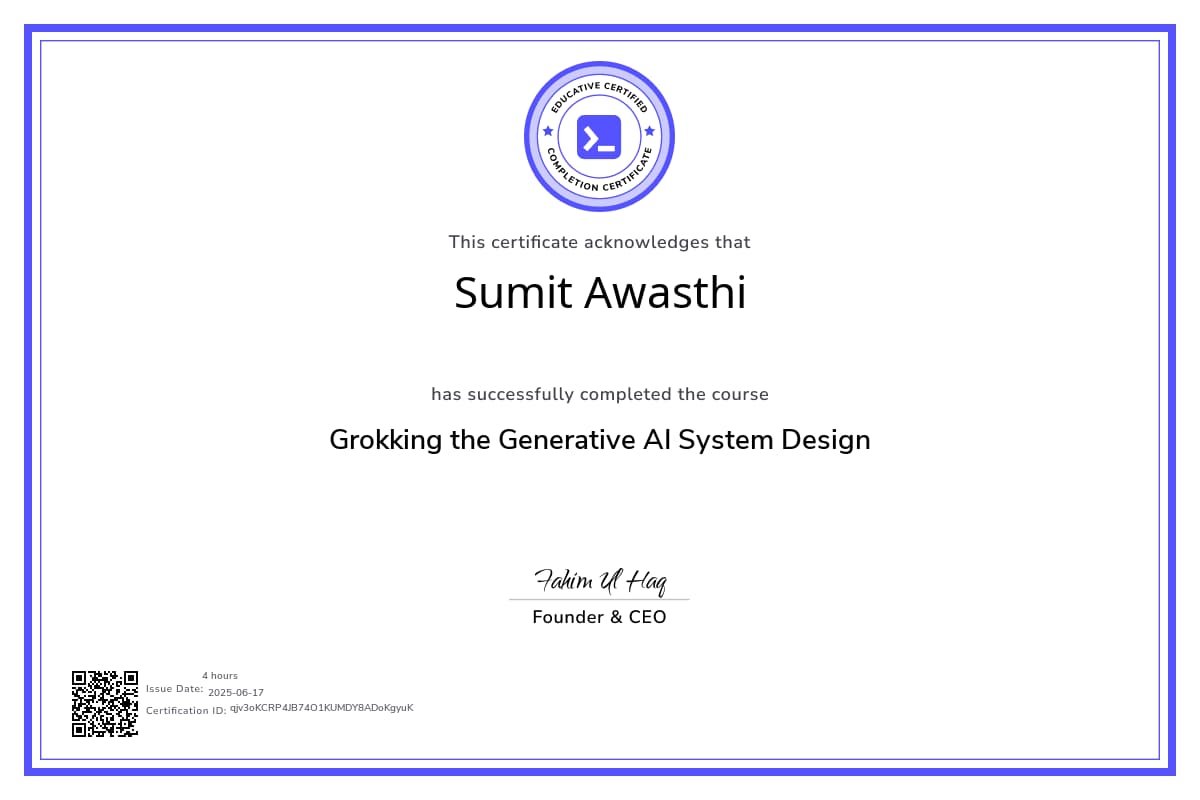Viewport: 1200px width, 800px height.
Task: Select the course title "Grokking the Generative AI System Design"
Action: click(x=600, y=440)
